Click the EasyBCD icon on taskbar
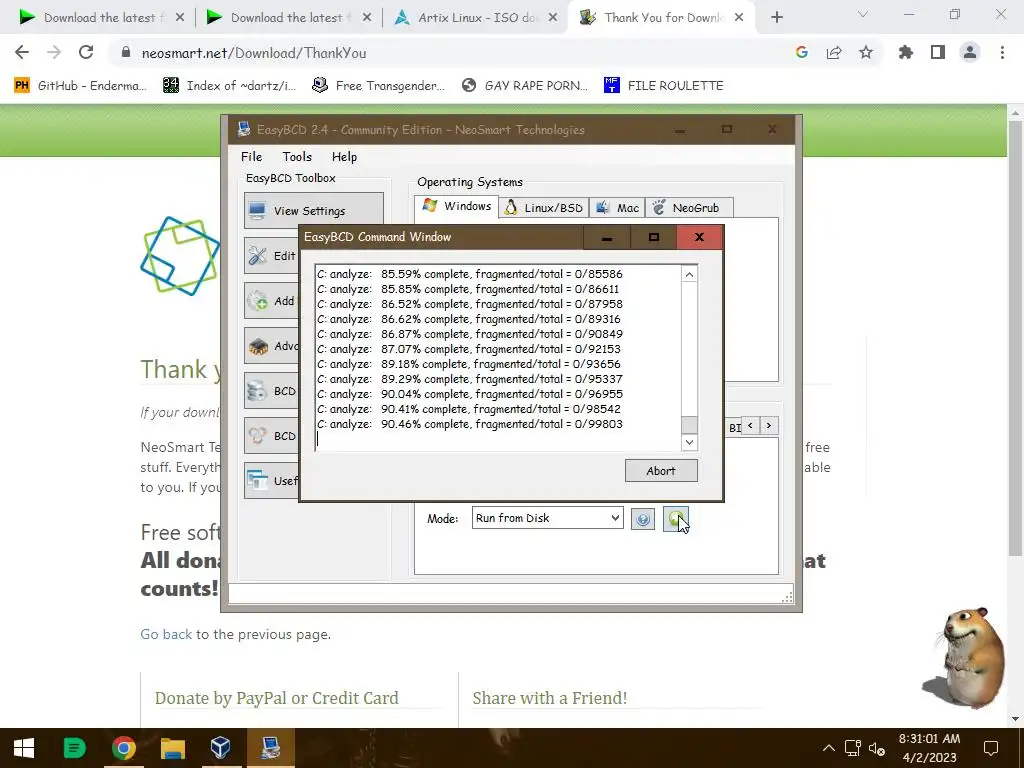The image size is (1024, 768). (270, 748)
